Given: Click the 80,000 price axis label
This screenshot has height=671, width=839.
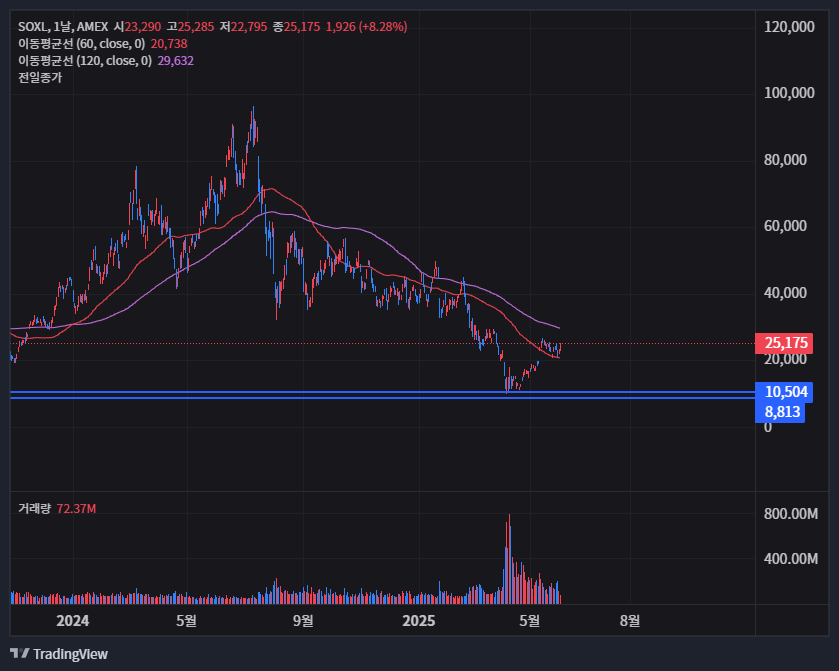Looking at the screenshot, I should pos(785,159).
